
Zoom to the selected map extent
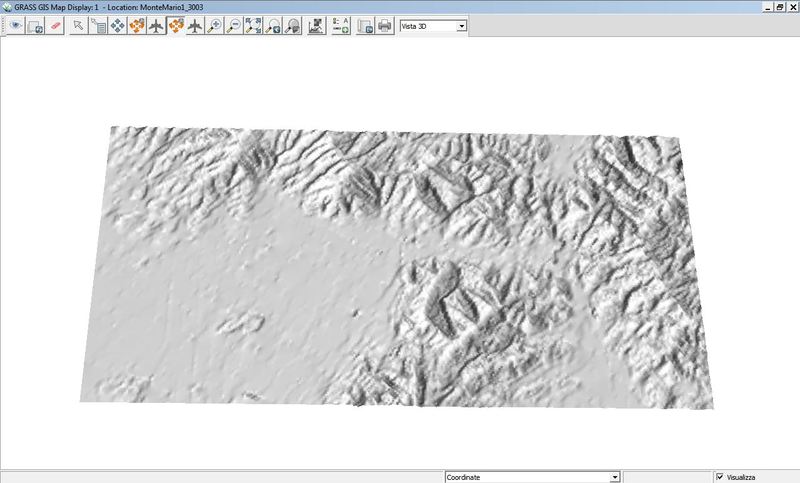(x=252, y=26)
